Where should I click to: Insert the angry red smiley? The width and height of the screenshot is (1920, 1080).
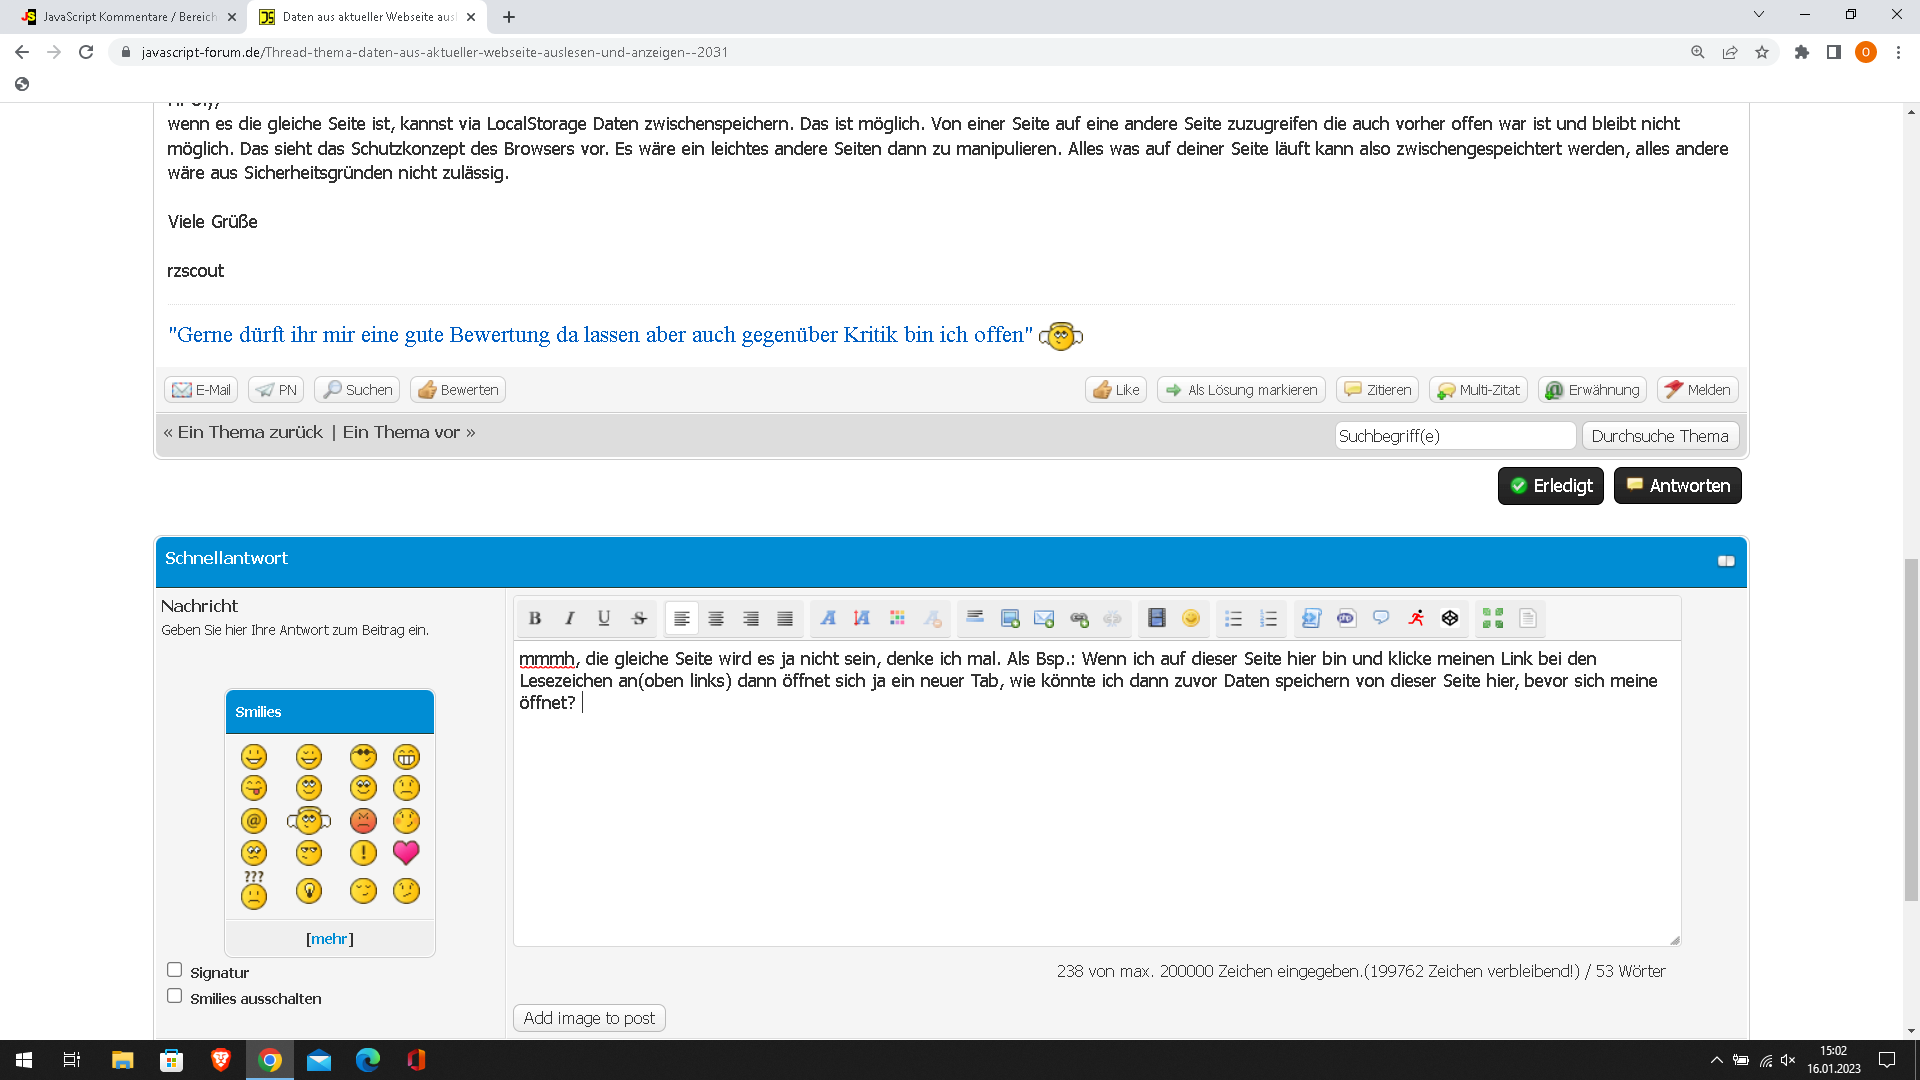pyautogui.click(x=363, y=821)
